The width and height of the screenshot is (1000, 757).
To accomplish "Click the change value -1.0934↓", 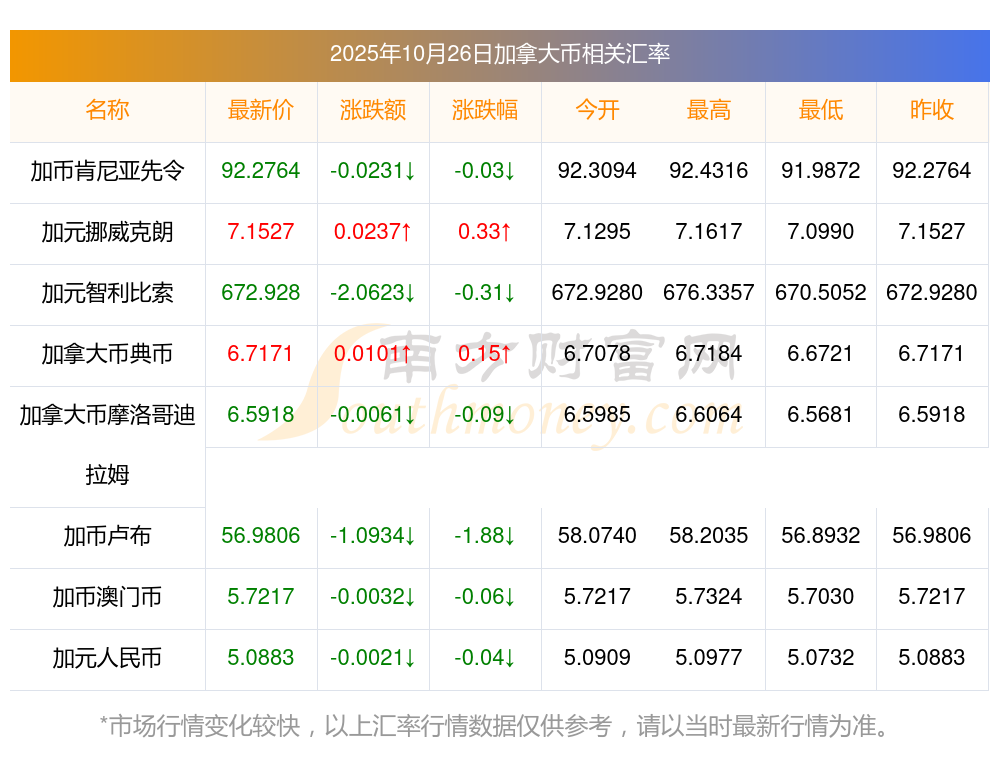I will [373, 535].
